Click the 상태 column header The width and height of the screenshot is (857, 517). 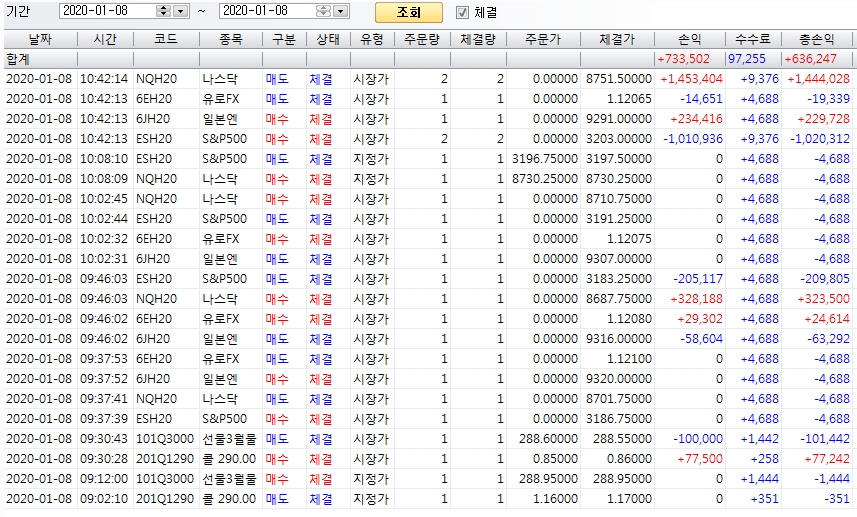point(328,39)
